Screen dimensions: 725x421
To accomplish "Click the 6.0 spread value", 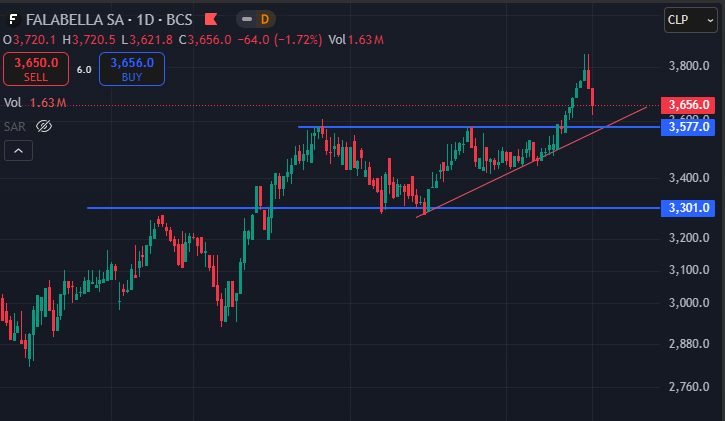I will 84,70.
